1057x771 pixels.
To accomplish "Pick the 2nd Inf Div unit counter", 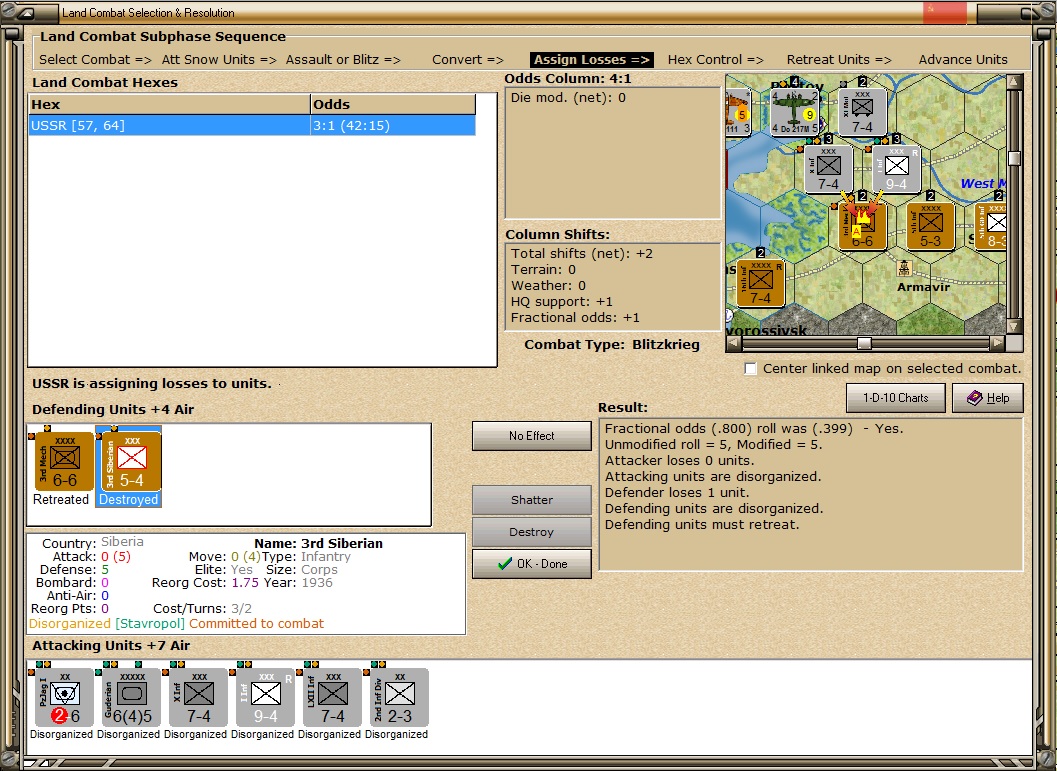I will point(398,698).
